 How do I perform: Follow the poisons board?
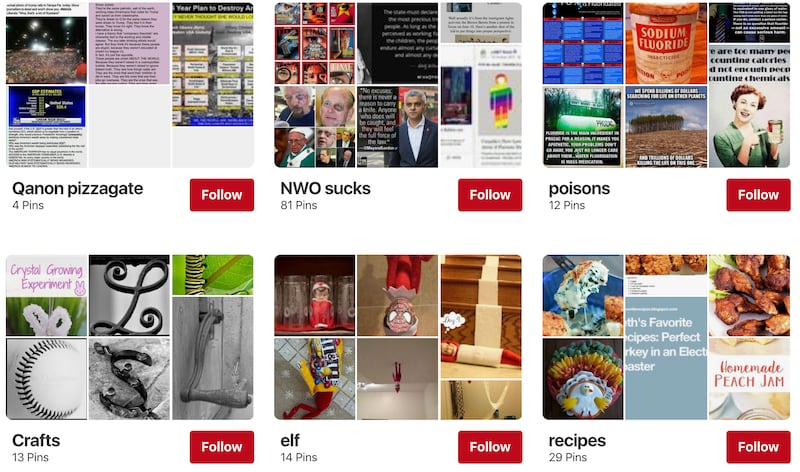[758, 195]
